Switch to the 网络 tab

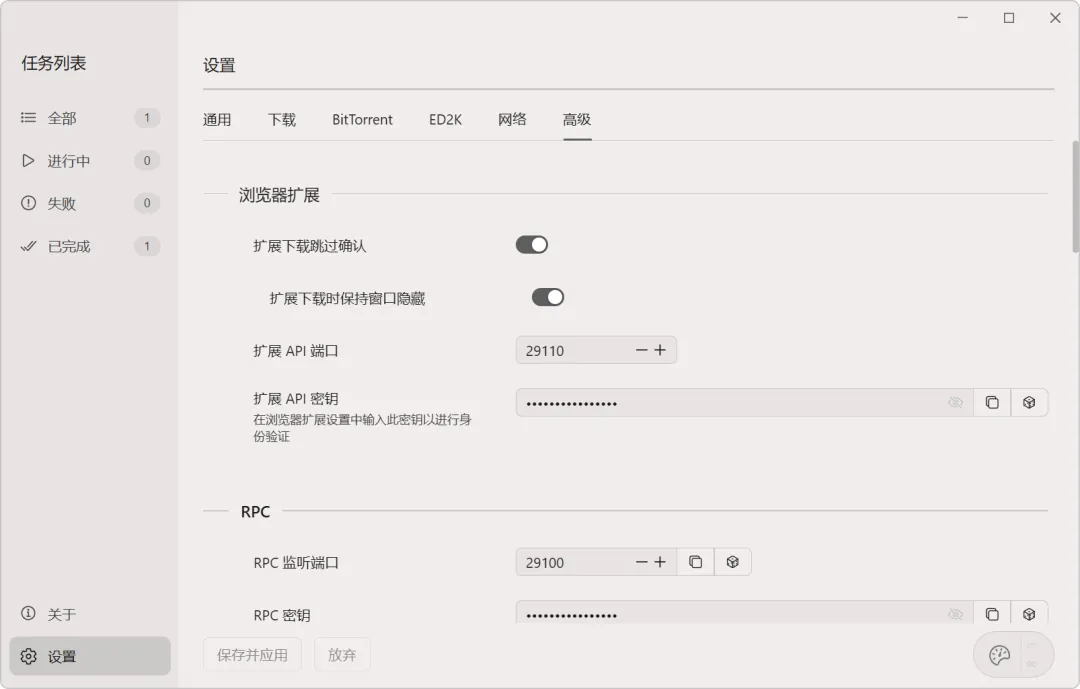click(512, 119)
